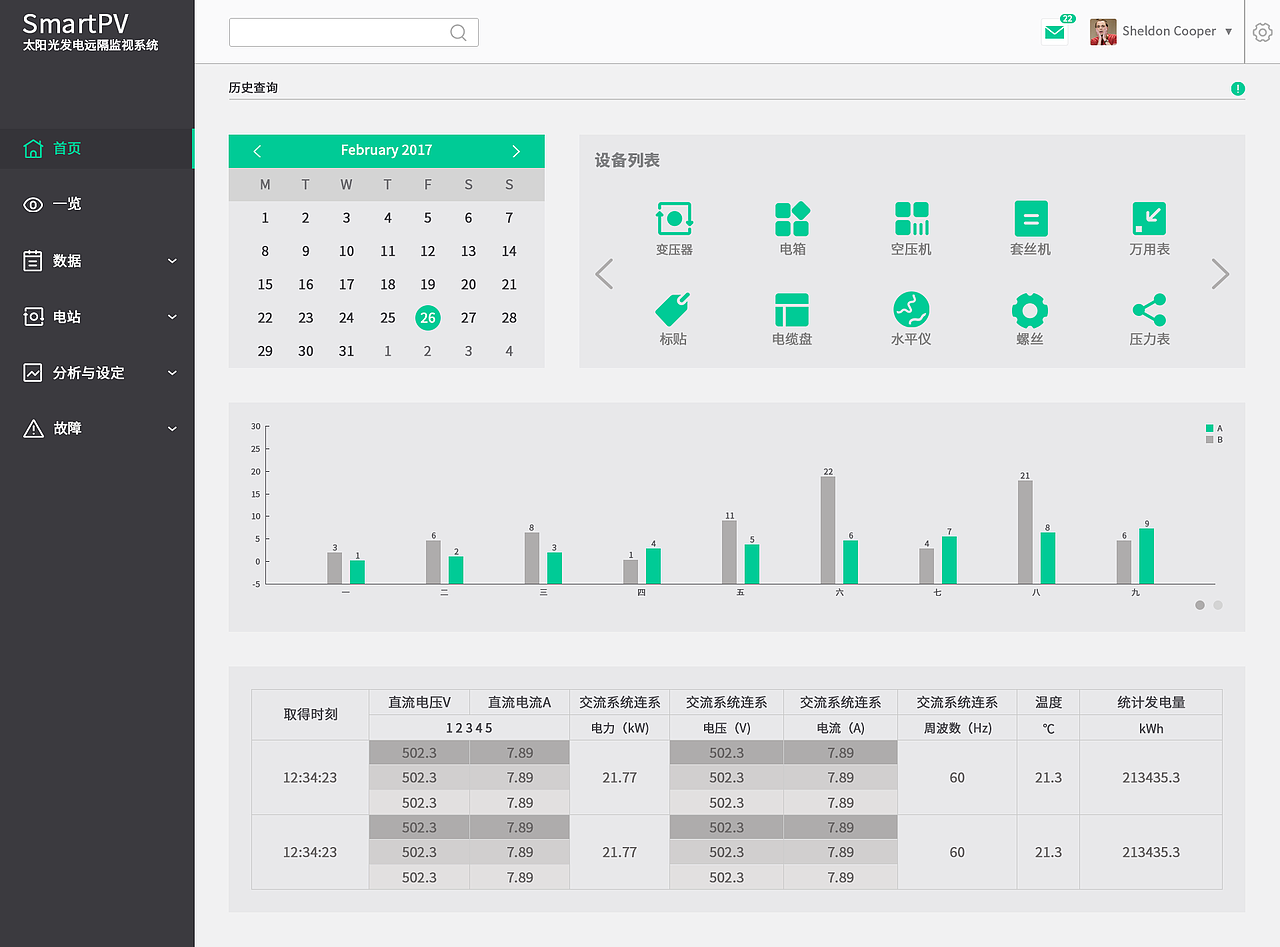
Task: Click the 电站 station icon in the sidebar
Action: 33,316
